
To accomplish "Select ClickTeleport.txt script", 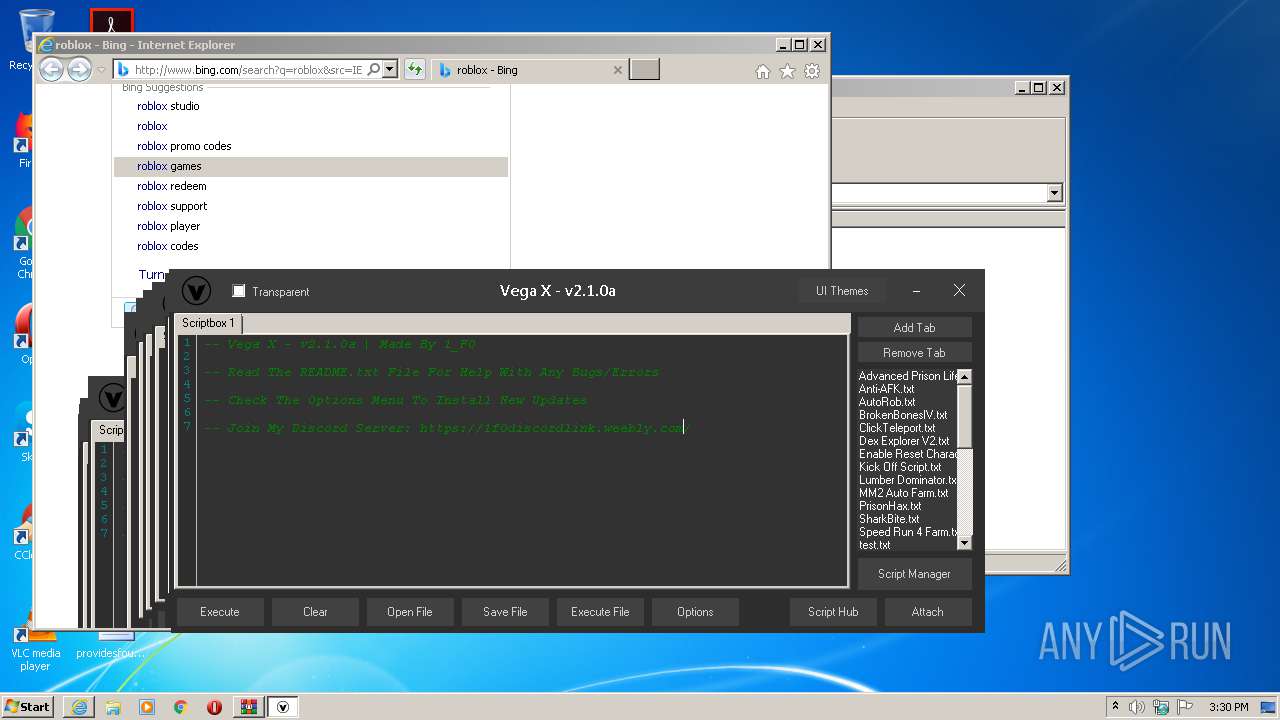I will click(897, 428).
